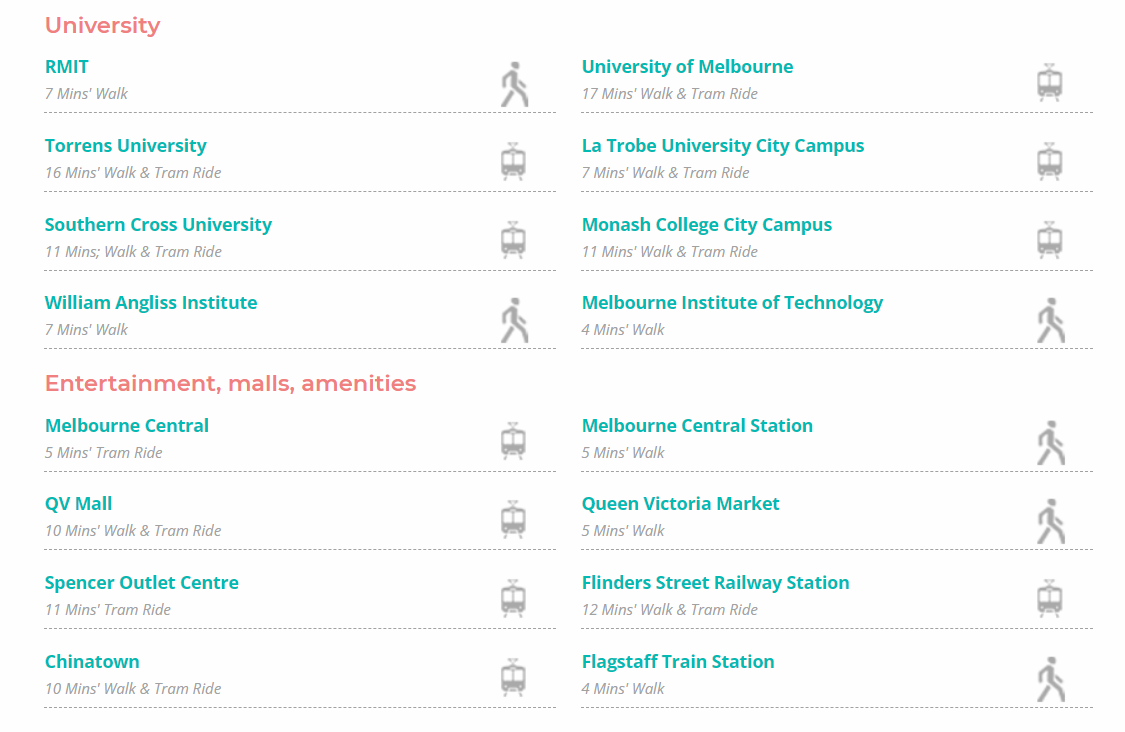Click the tram icon beside Flinders Street Railway Station
Image resolution: width=1125 pixels, height=732 pixels.
point(1050,599)
